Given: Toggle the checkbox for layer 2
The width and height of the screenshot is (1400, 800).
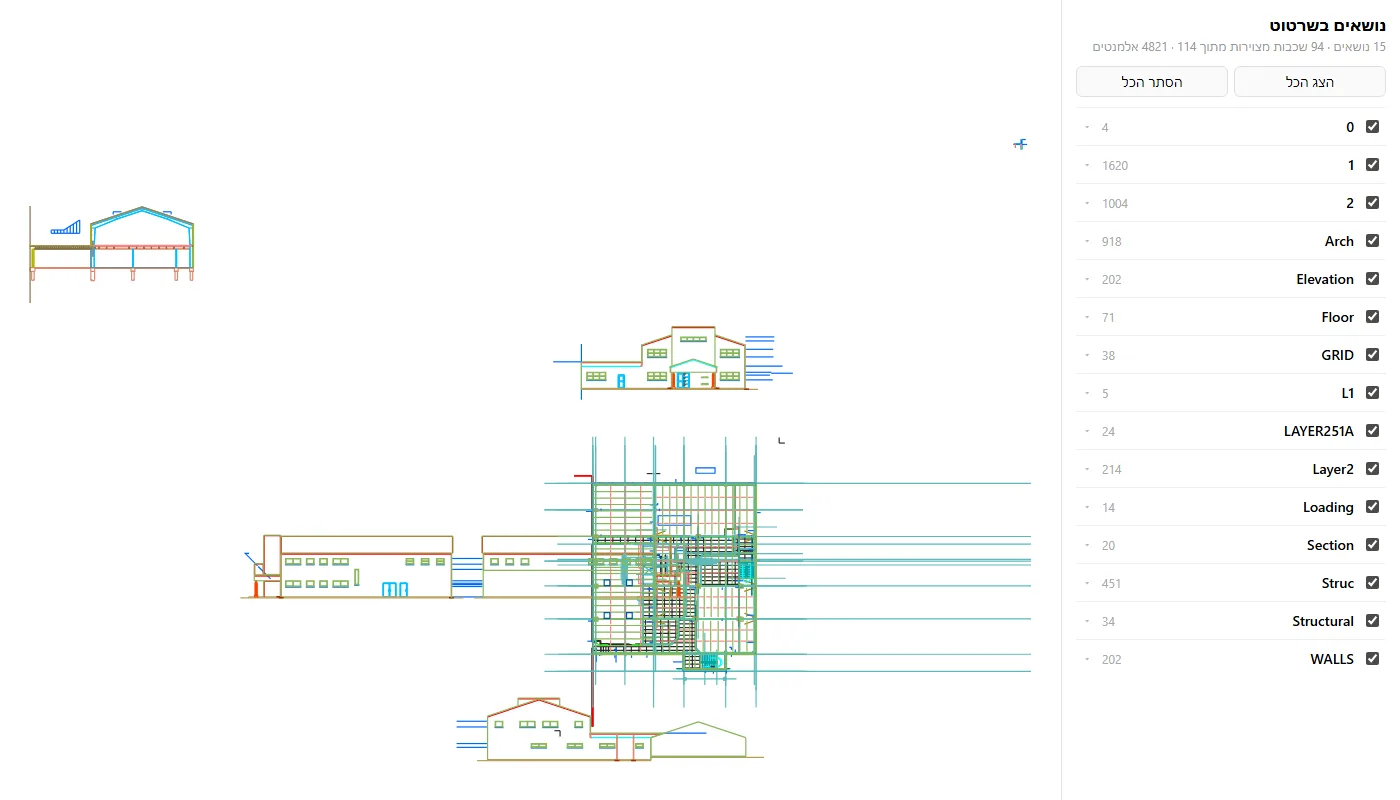Looking at the screenshot, I should tap(1372, 203).
